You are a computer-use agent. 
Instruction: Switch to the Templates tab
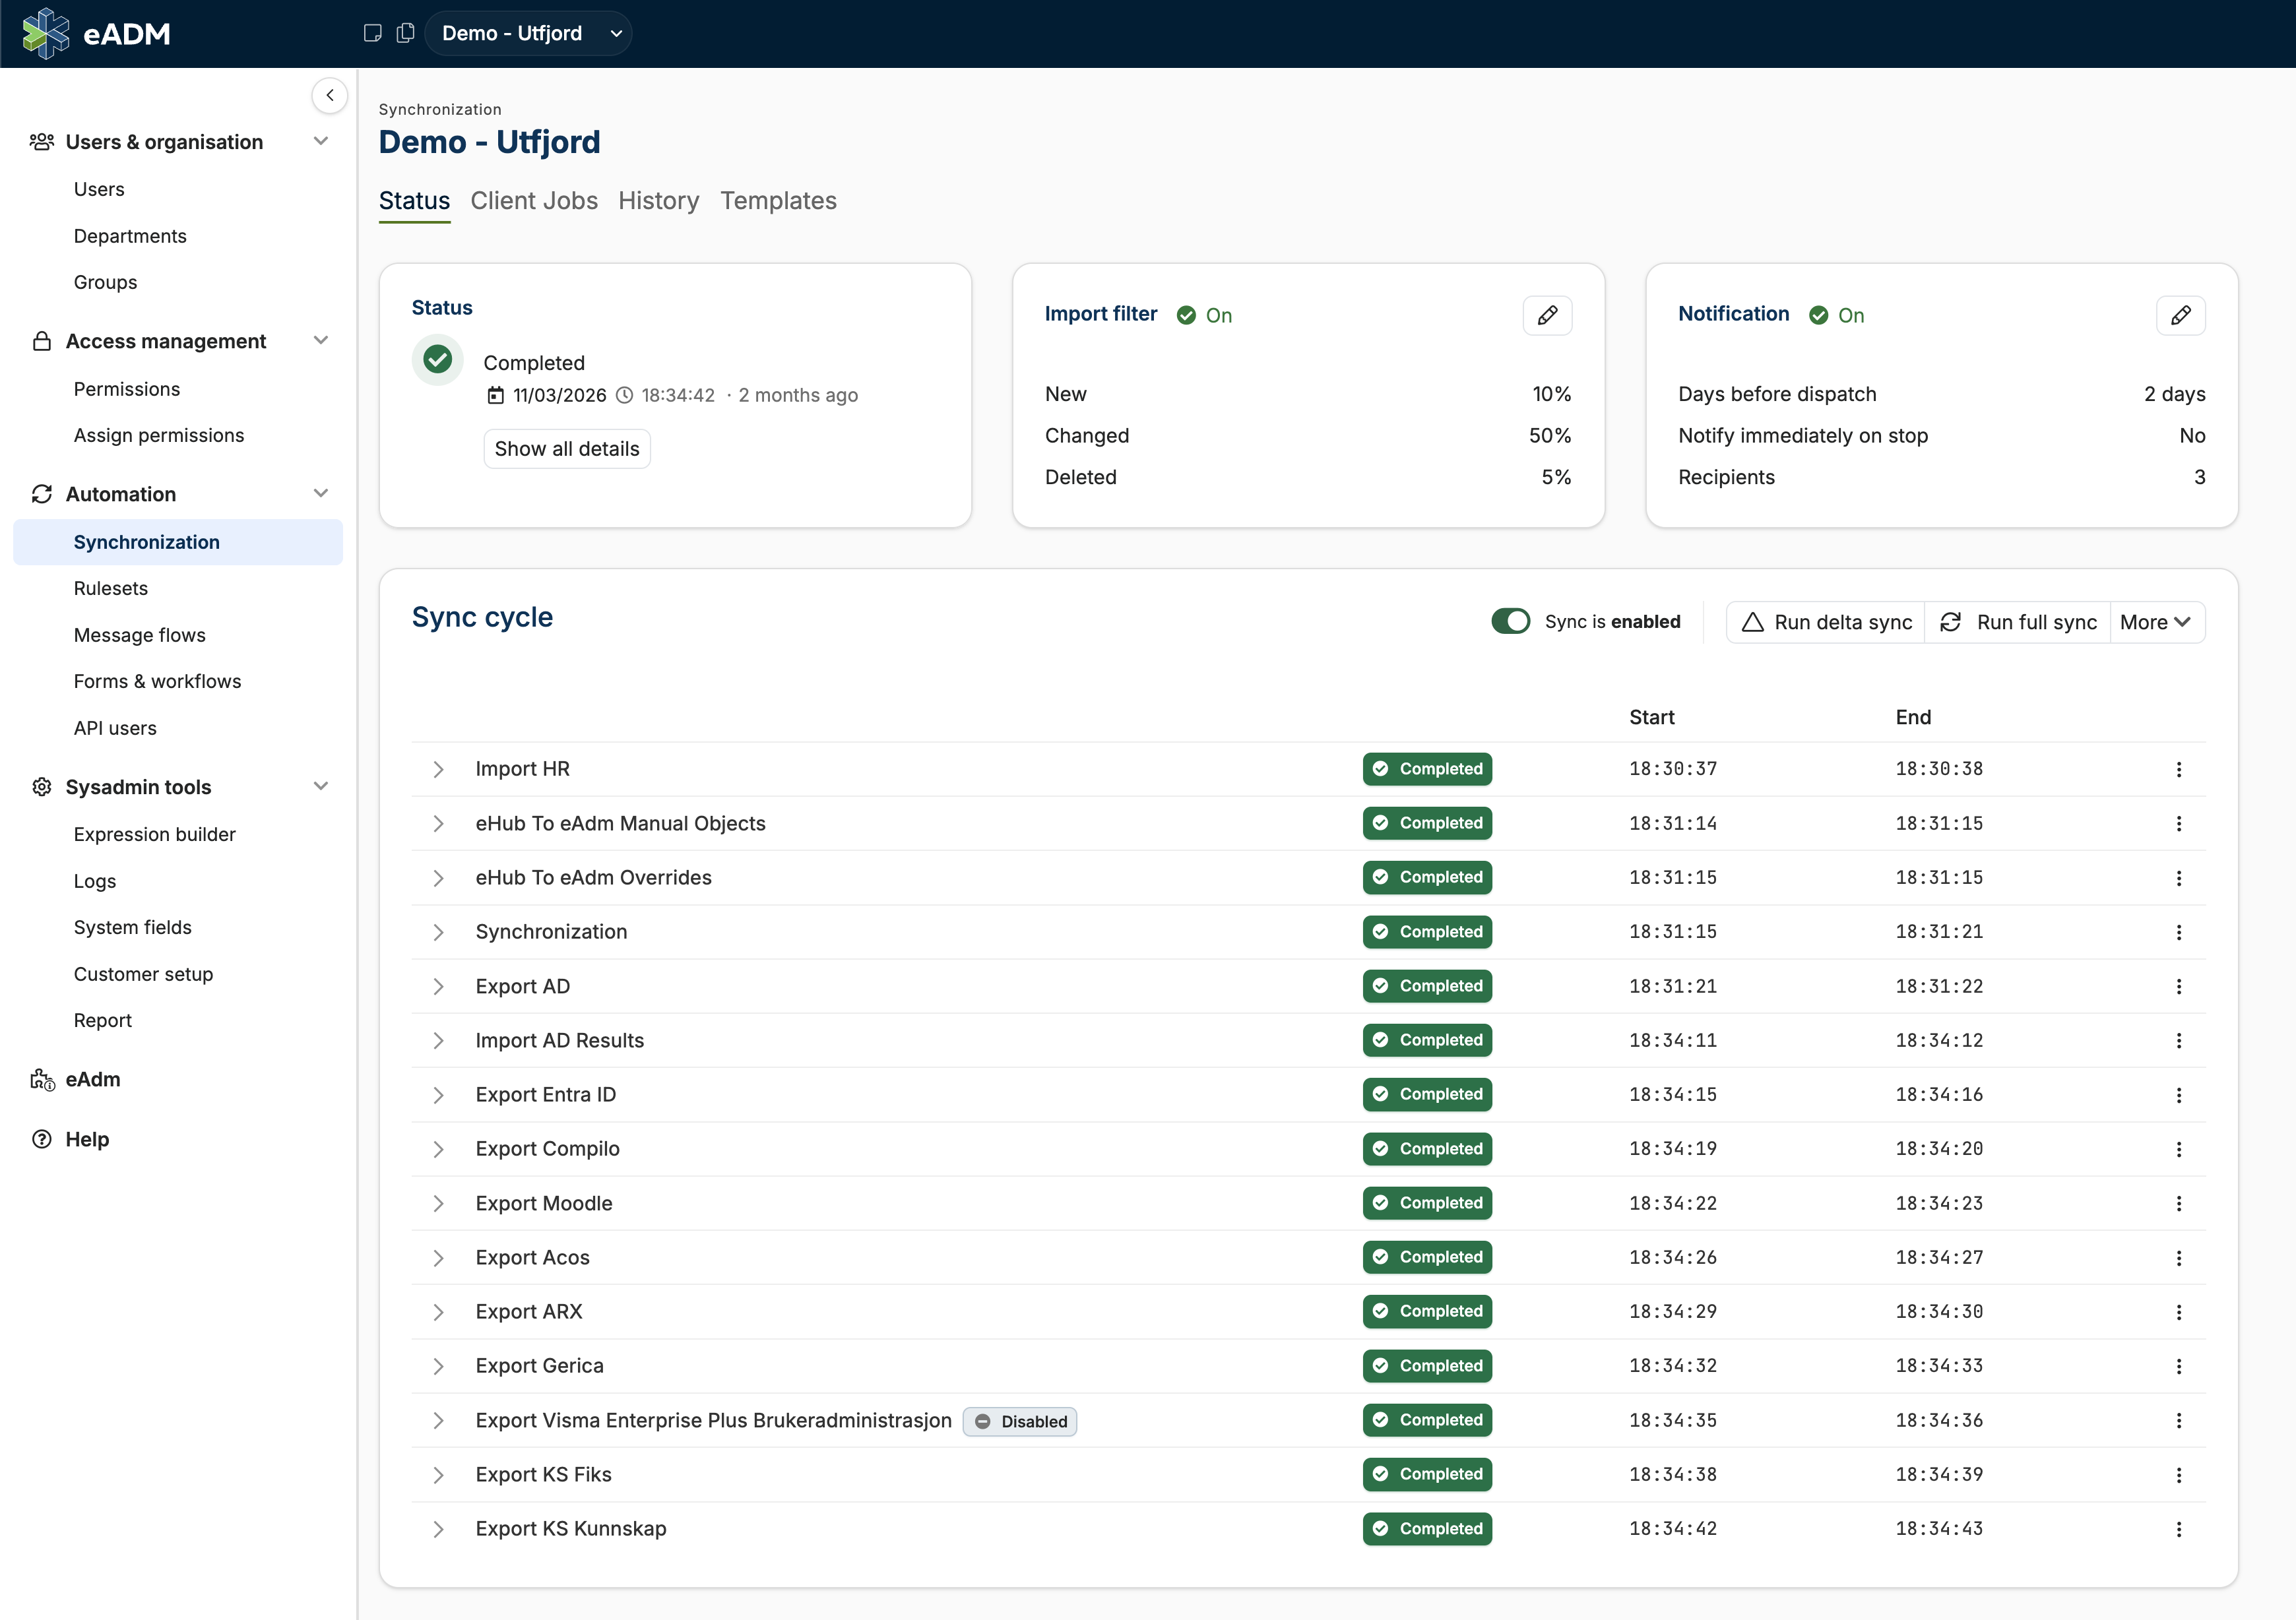click(778, 201)
